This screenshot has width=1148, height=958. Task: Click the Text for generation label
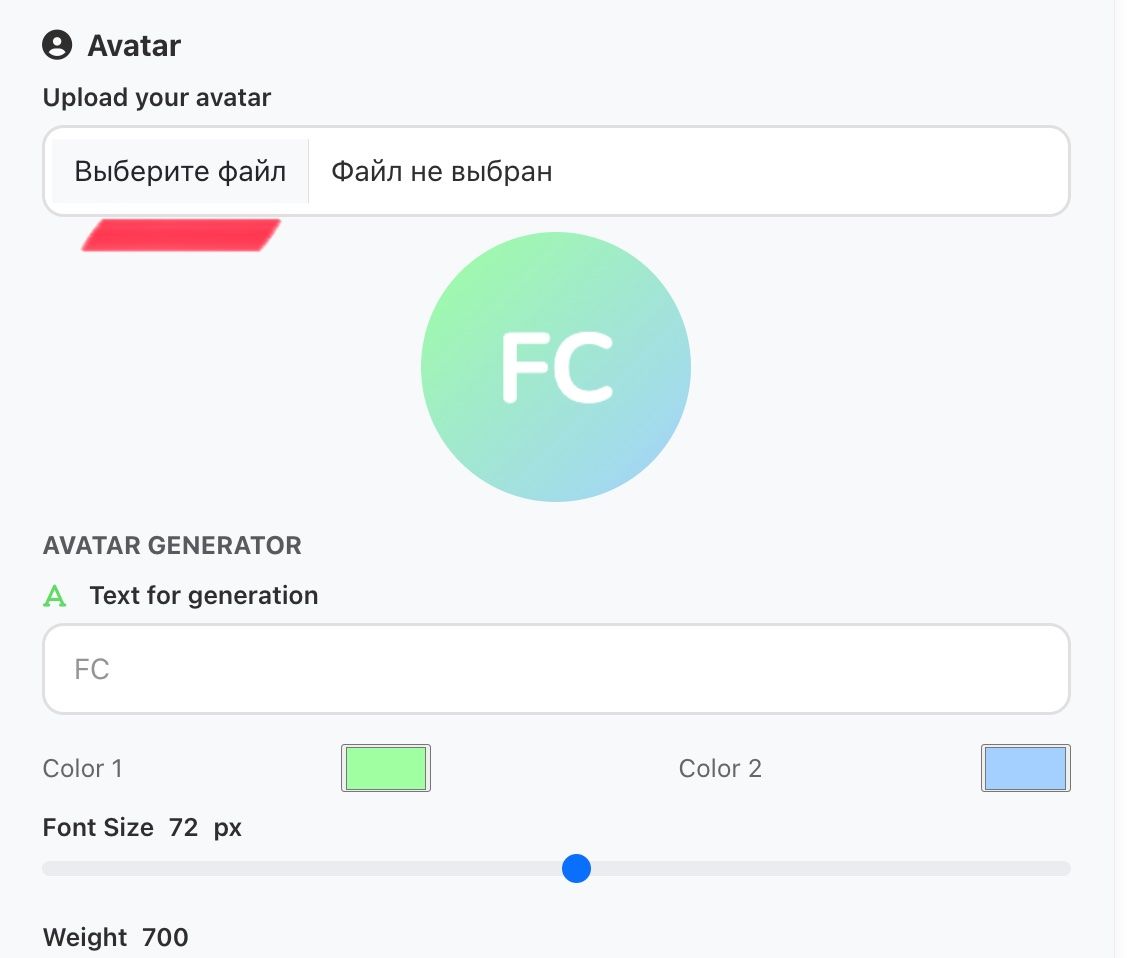point(203,595)
